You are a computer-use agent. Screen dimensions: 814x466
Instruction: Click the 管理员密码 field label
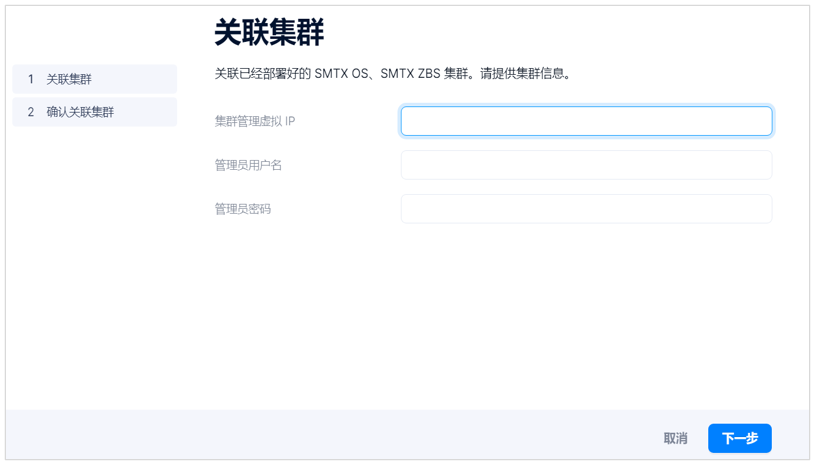[x=243, y=209]
